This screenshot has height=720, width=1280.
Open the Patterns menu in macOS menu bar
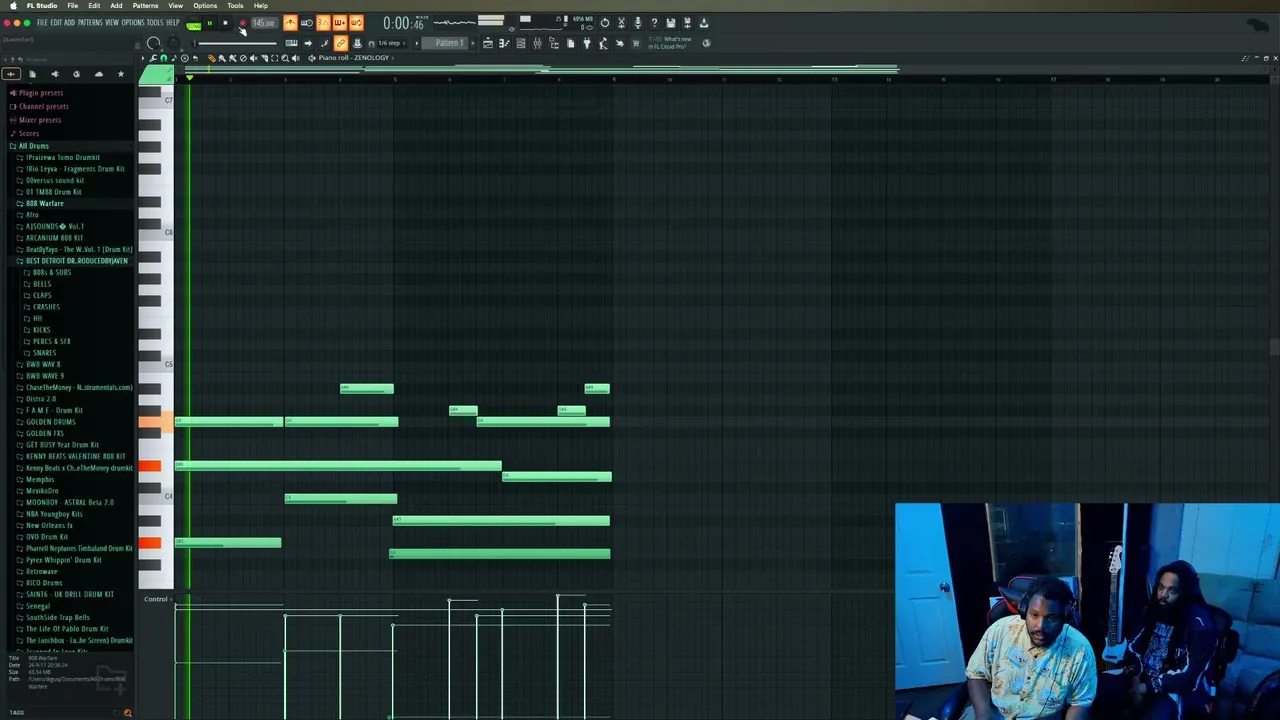pos(145,5)
